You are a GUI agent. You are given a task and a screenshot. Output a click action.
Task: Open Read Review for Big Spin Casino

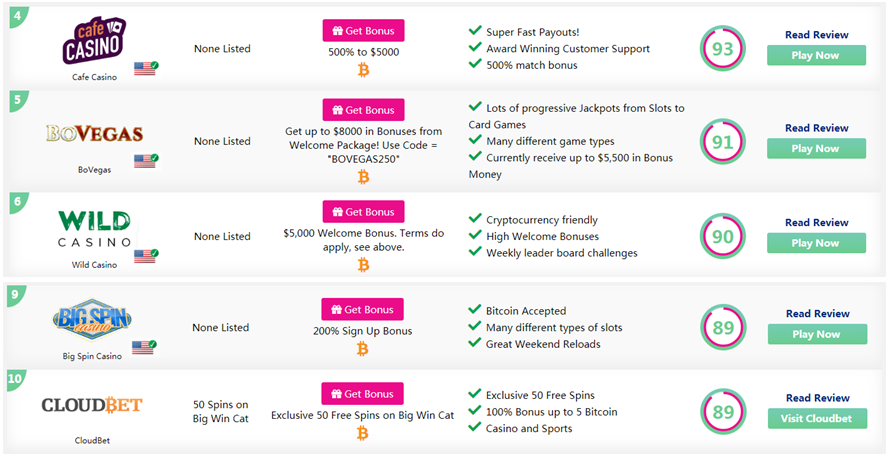pos(818,314)
